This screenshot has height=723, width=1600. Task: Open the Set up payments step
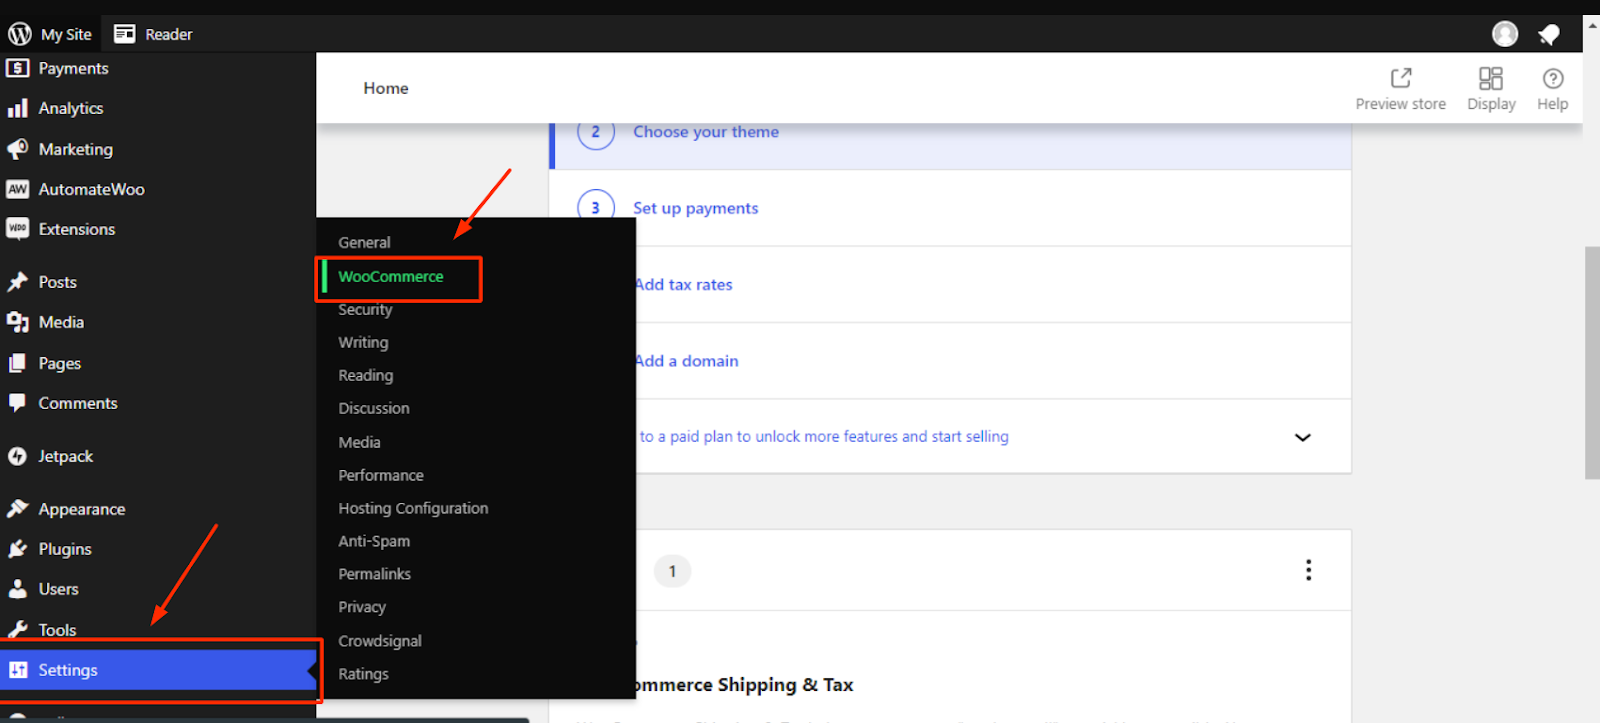coord(696,208)
